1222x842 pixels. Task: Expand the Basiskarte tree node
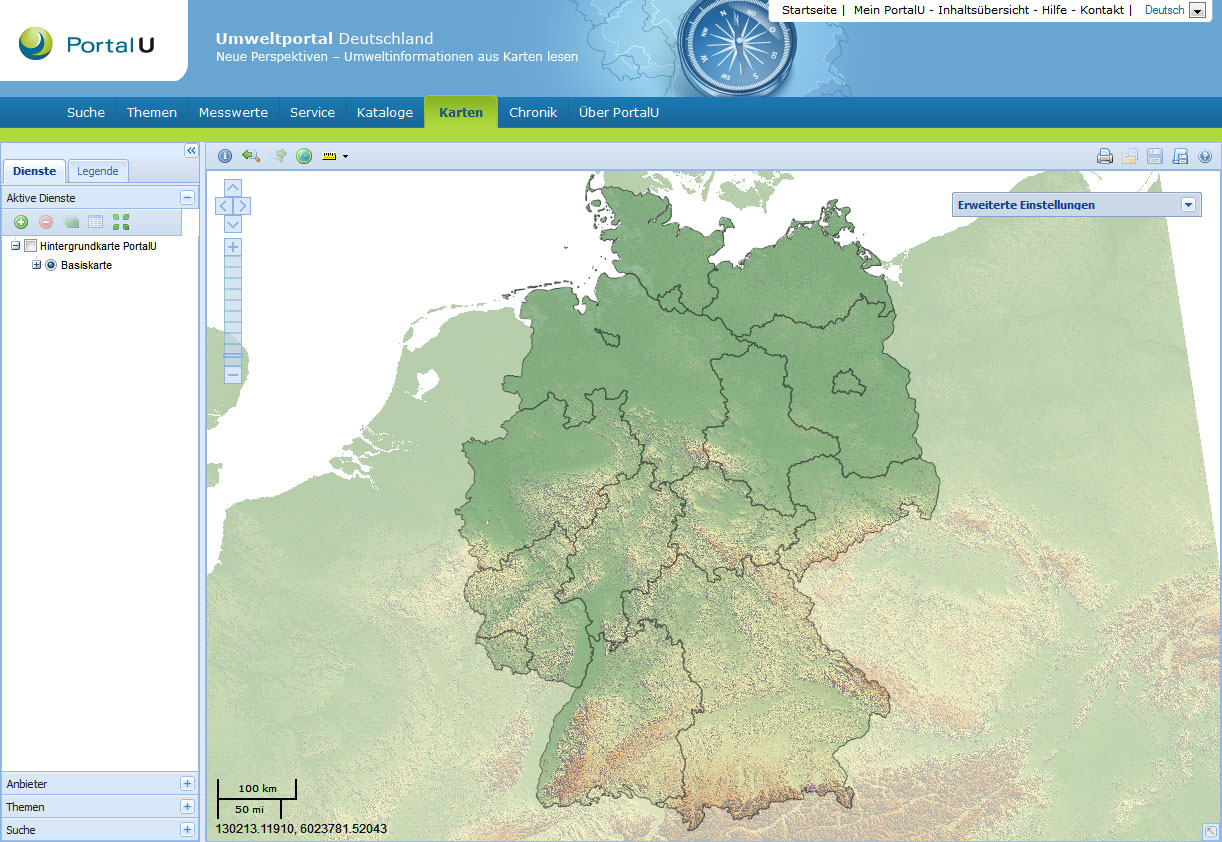point(37,265)
